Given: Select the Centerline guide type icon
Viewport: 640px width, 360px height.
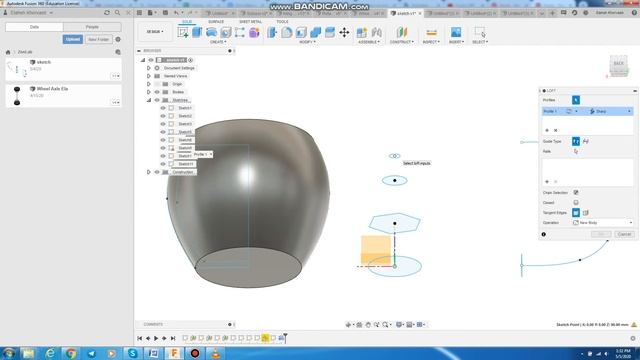Looking at the screenshot, I should (x=586, y=141).
